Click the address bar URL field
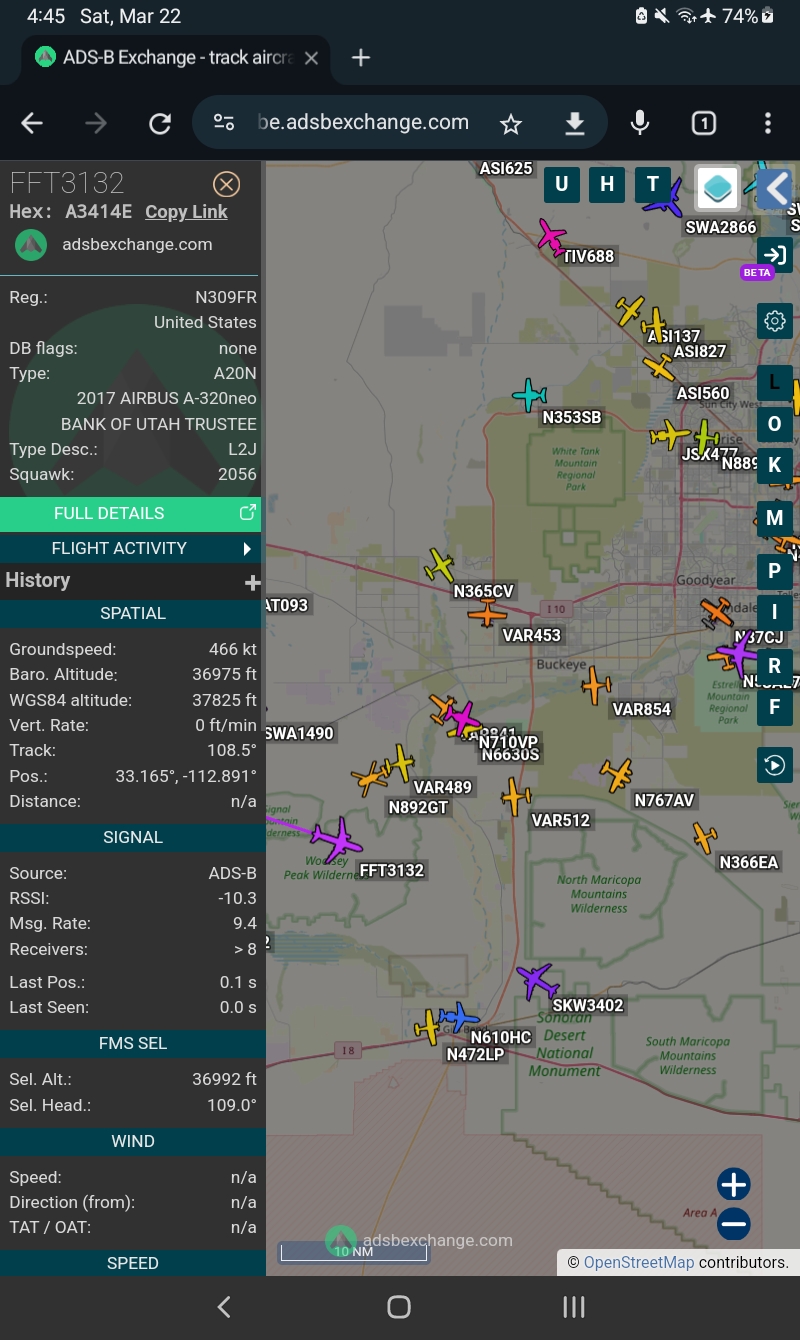The height and width of the screenshot is (1340, 800). [x=363, y=123]
